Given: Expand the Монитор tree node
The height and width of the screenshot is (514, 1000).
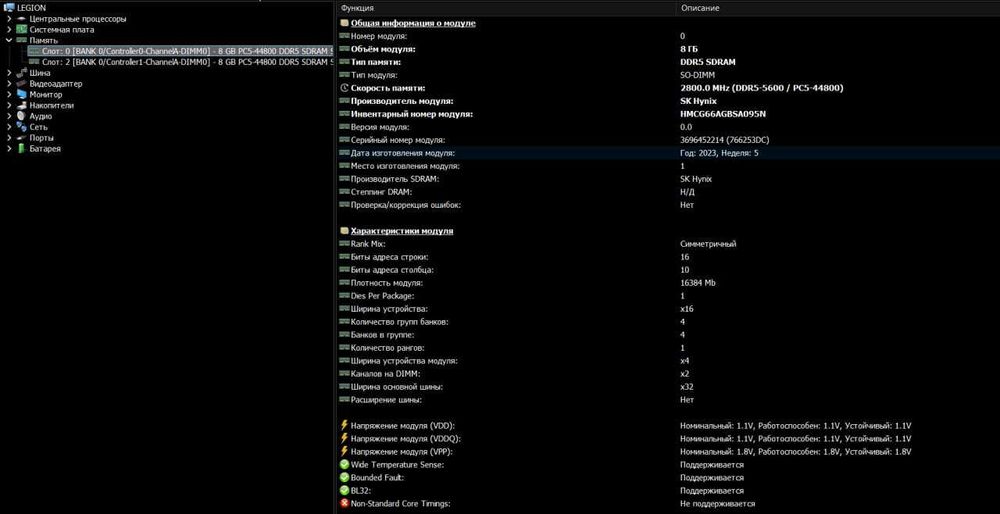Looking at the screenshot, I should (x=9, y=94).
